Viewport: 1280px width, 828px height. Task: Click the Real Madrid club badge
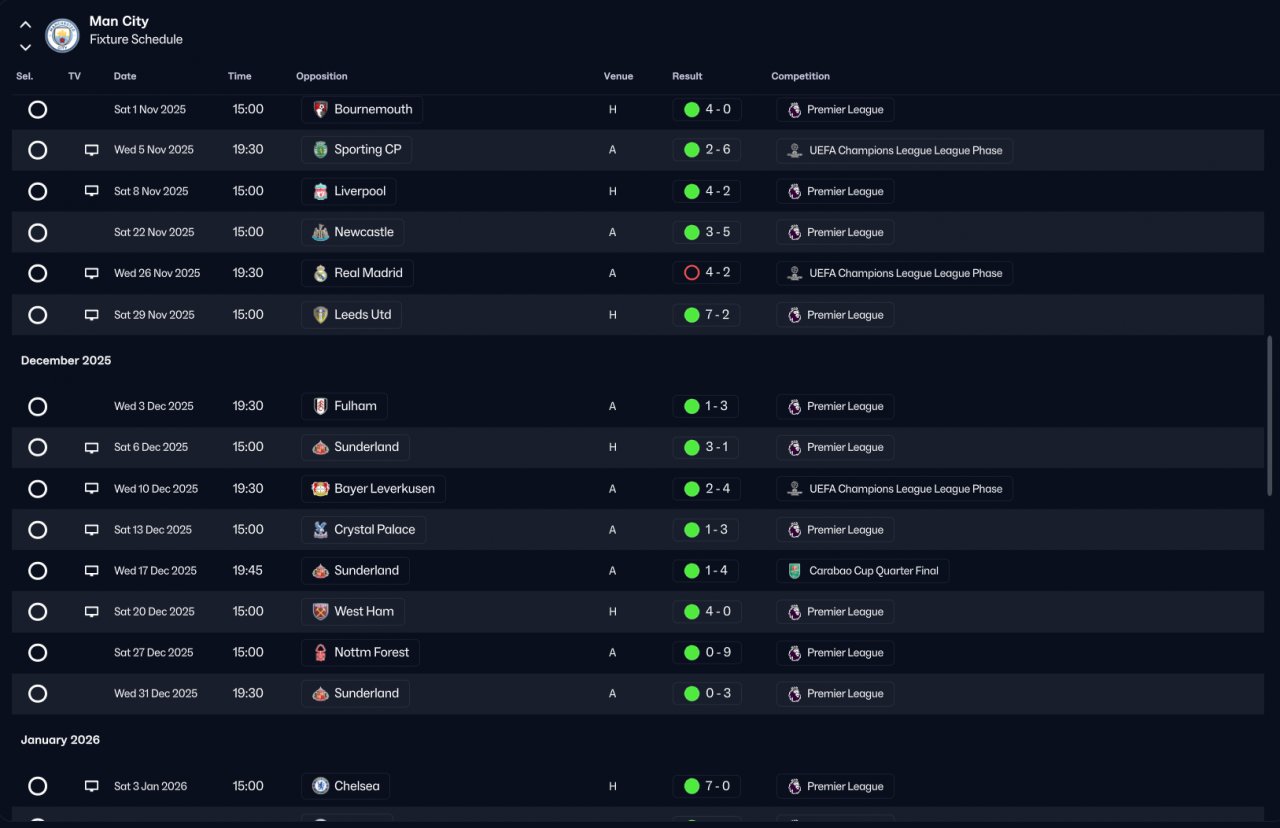pyautogui.click(x=320, y=273)
